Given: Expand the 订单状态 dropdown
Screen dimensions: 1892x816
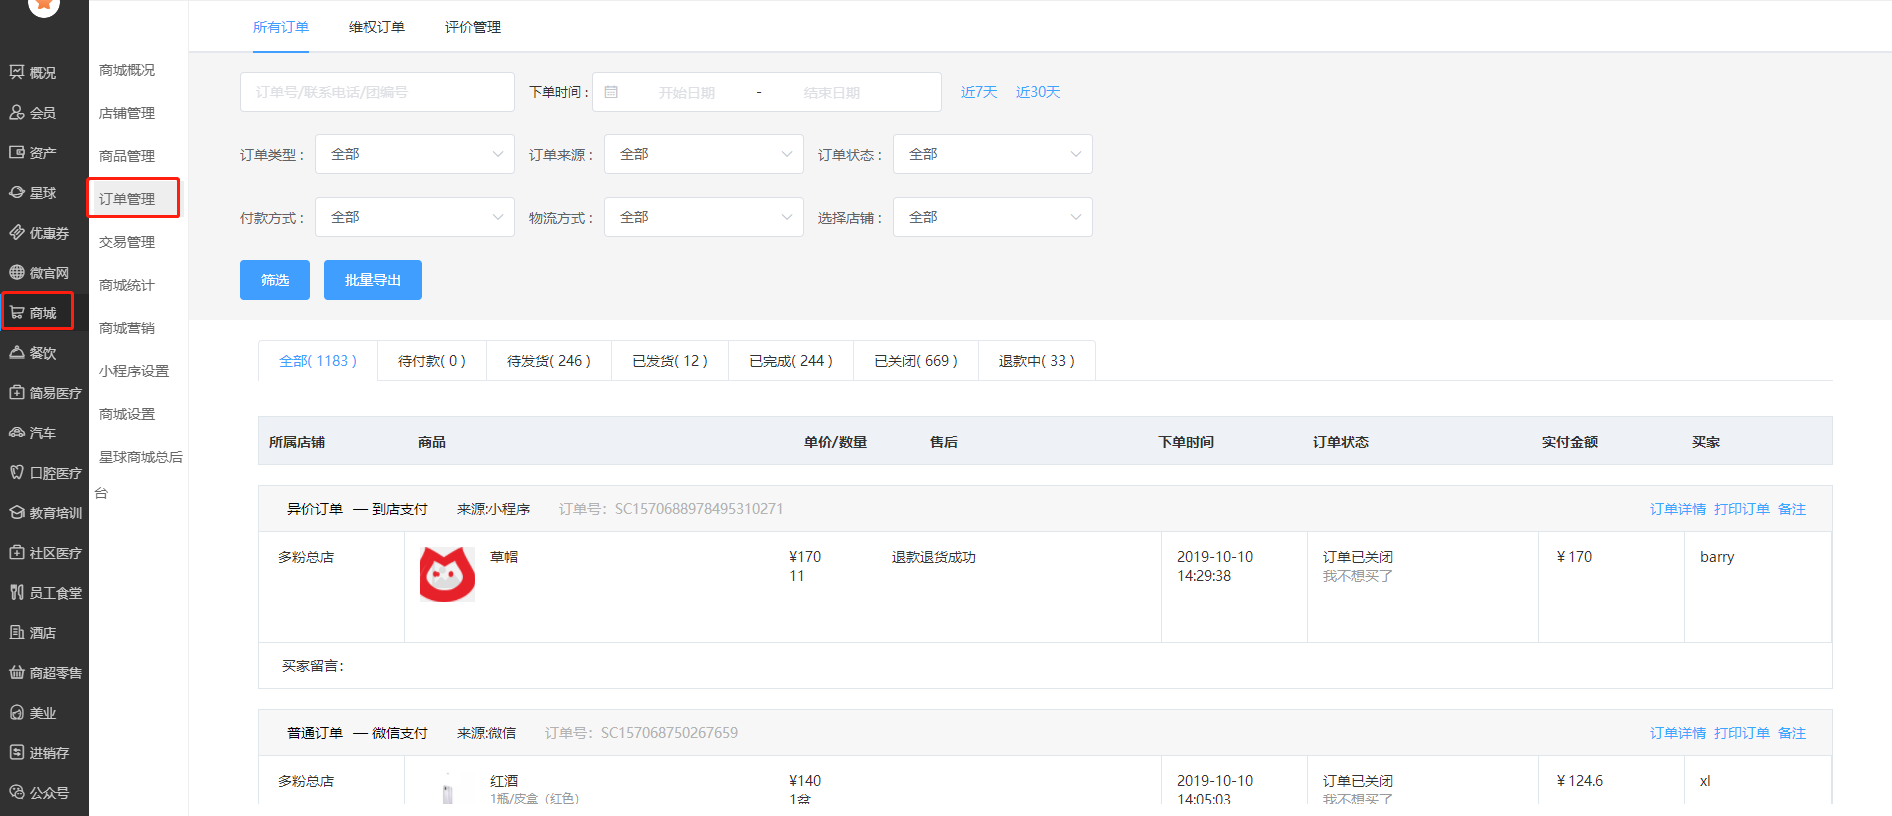Looking at the screenshot, I should point(992,154).
